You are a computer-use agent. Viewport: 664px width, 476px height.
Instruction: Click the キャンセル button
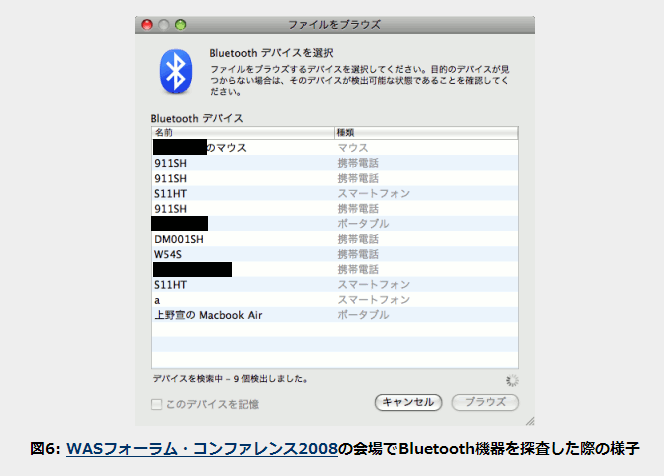(408, 402)
